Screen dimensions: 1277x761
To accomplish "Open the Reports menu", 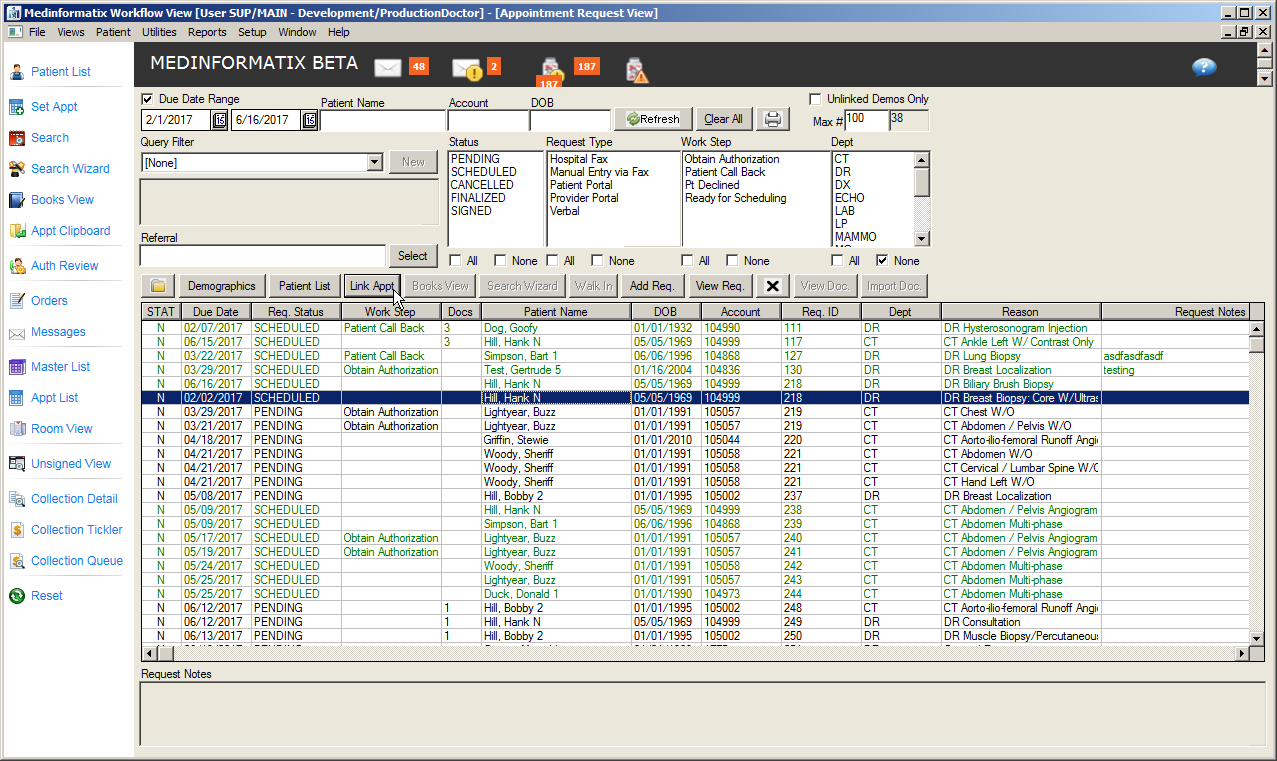I will 207,32.
